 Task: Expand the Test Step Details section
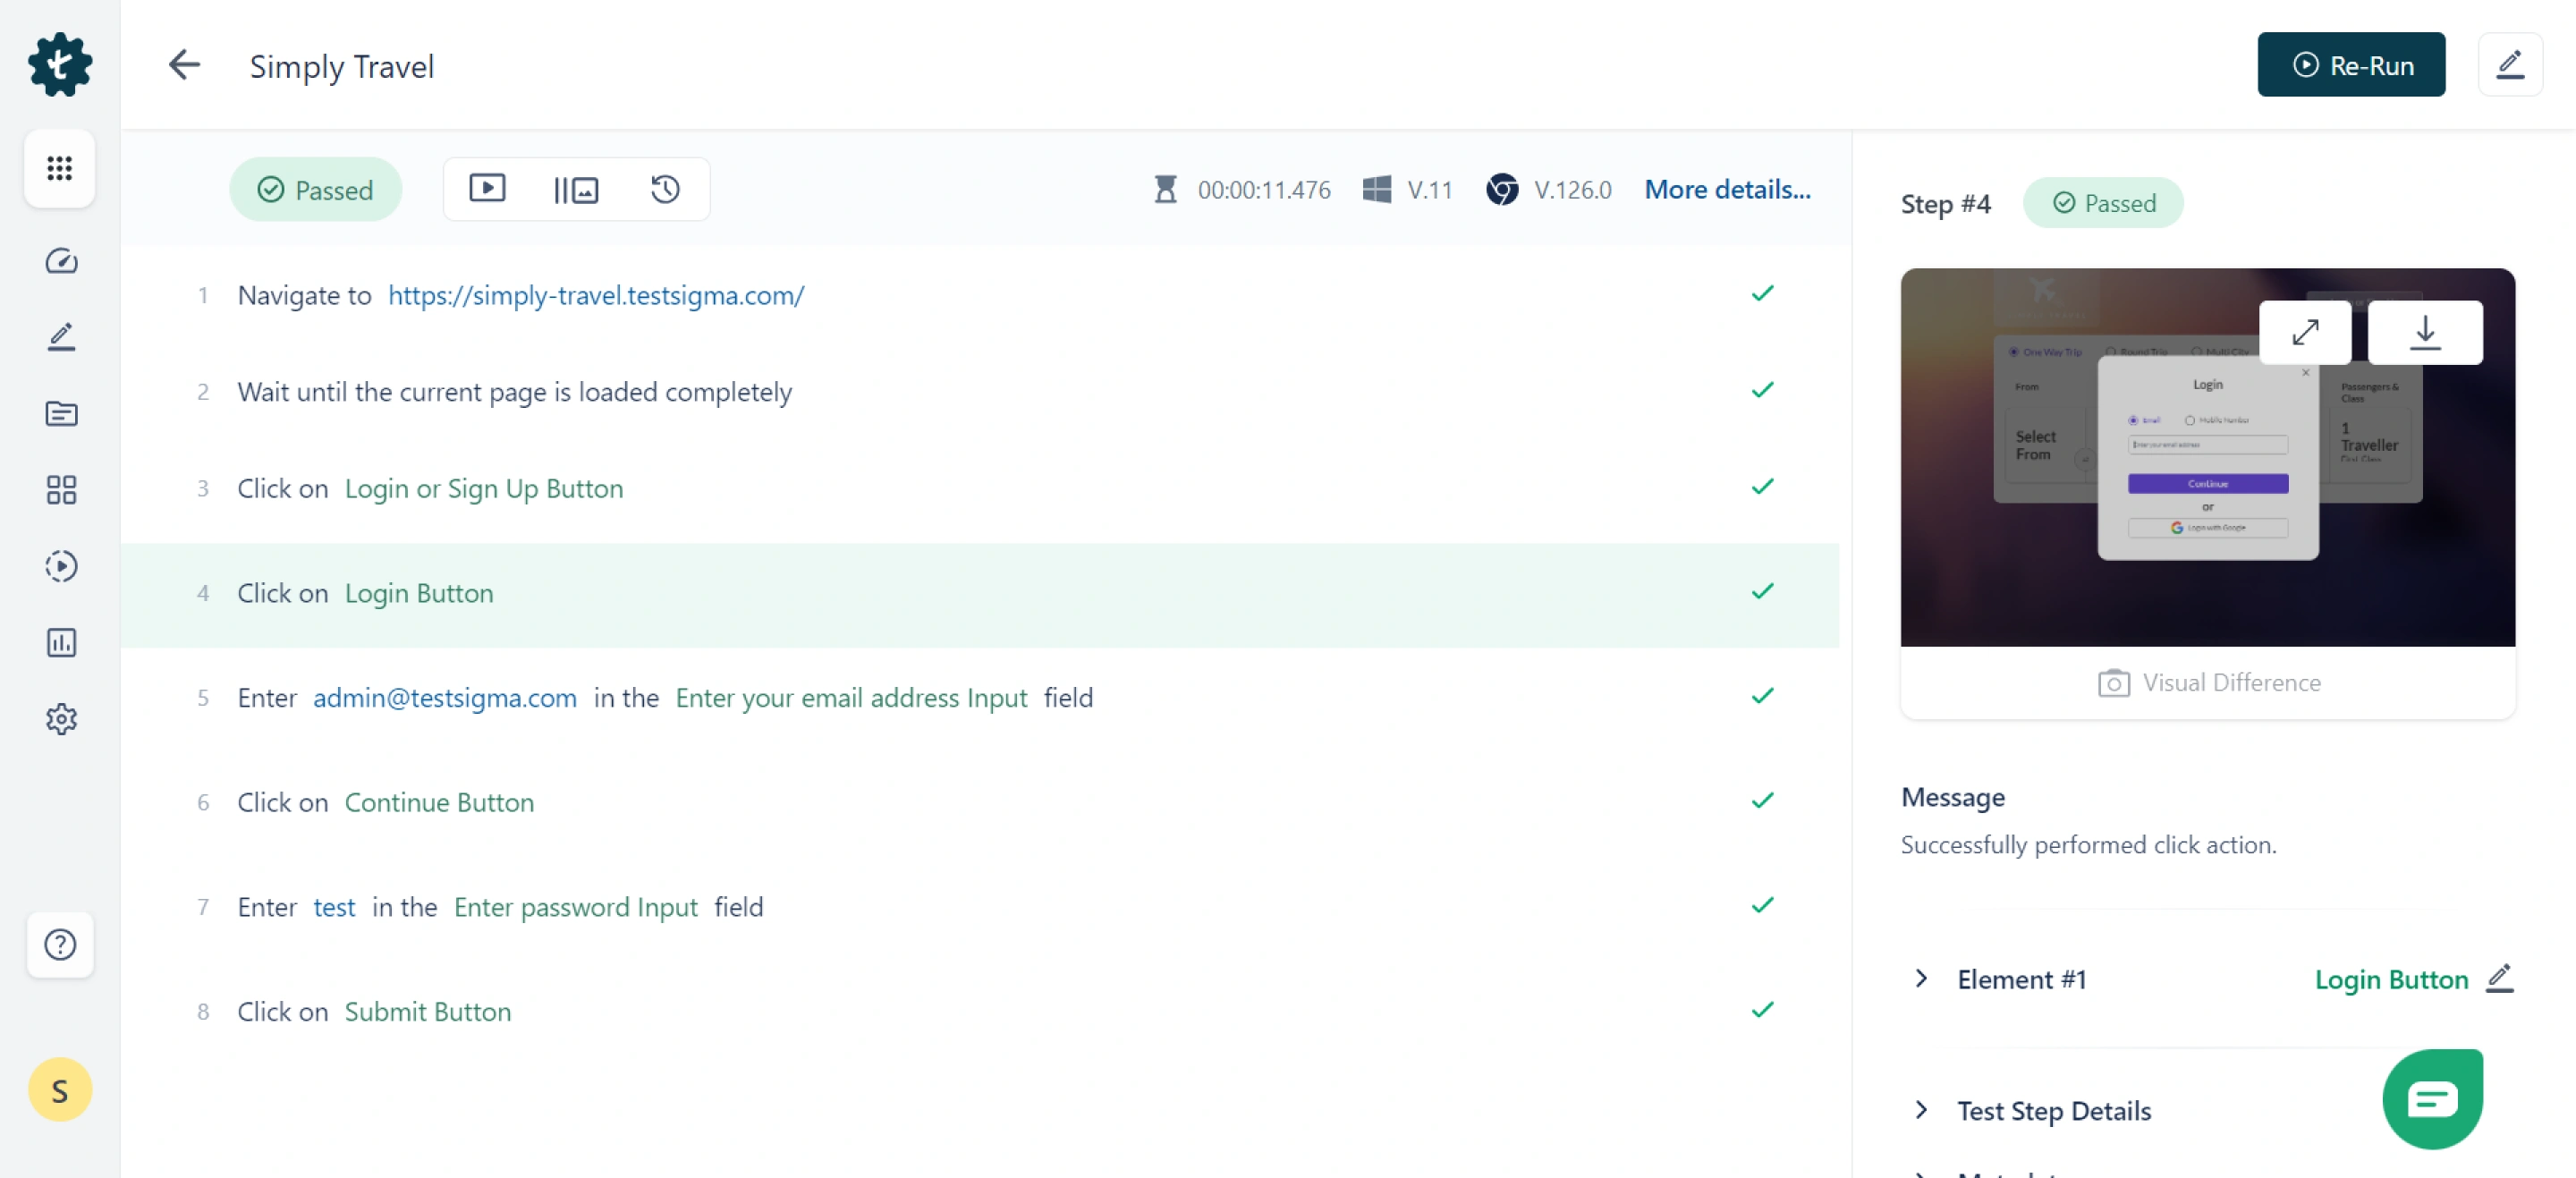1921,1110
